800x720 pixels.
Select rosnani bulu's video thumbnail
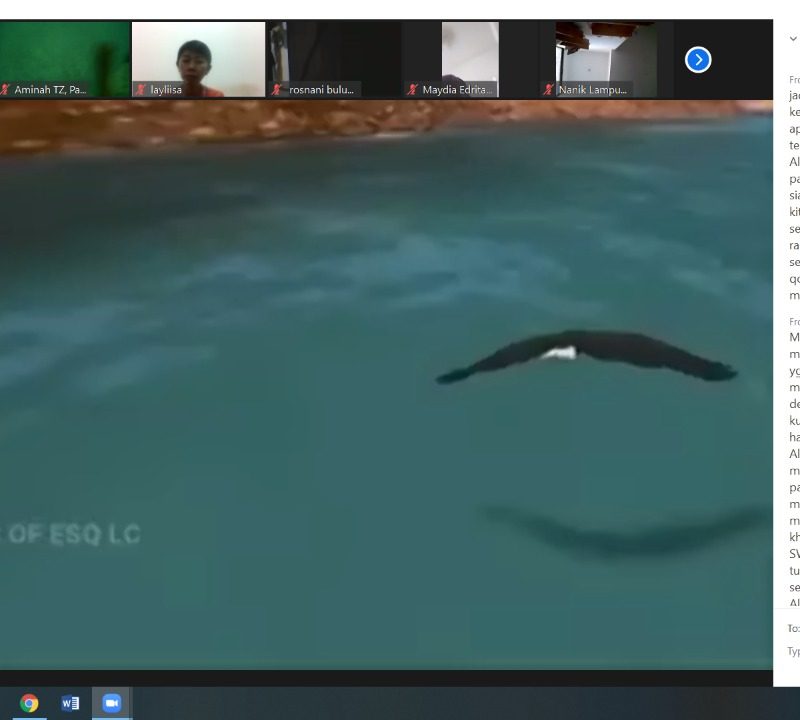coord(335,55)
